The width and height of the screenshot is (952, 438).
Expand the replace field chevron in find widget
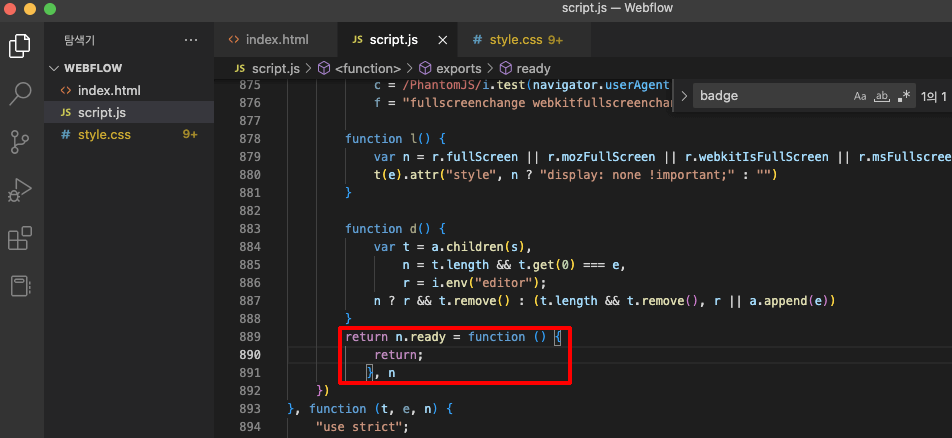[x=684, y=96]
